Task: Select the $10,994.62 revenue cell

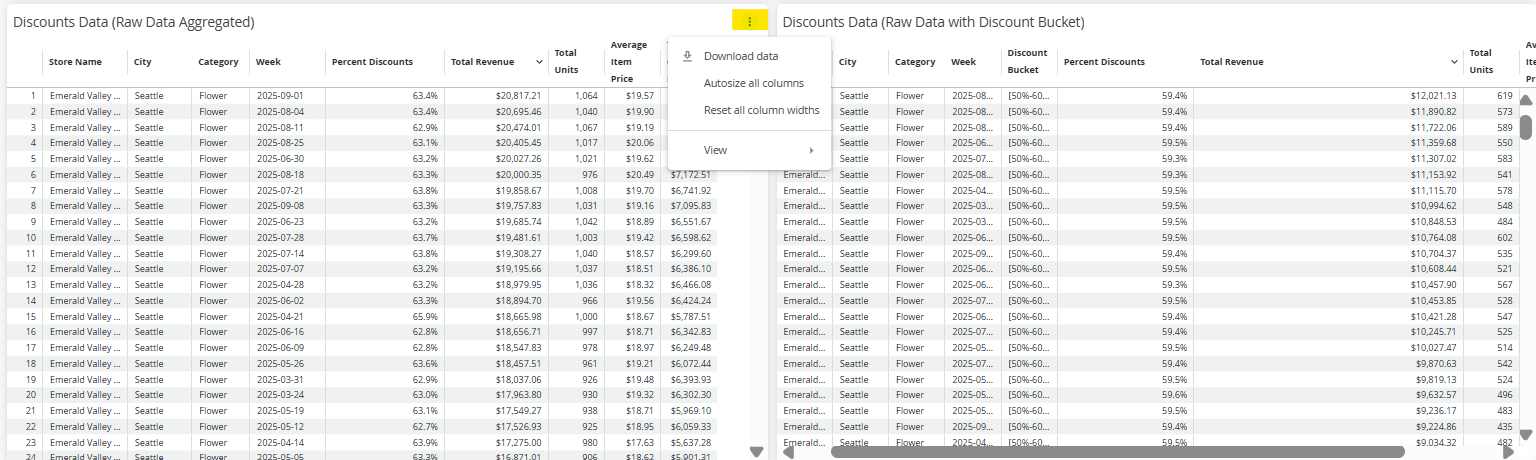Action: click(1328, 206)
